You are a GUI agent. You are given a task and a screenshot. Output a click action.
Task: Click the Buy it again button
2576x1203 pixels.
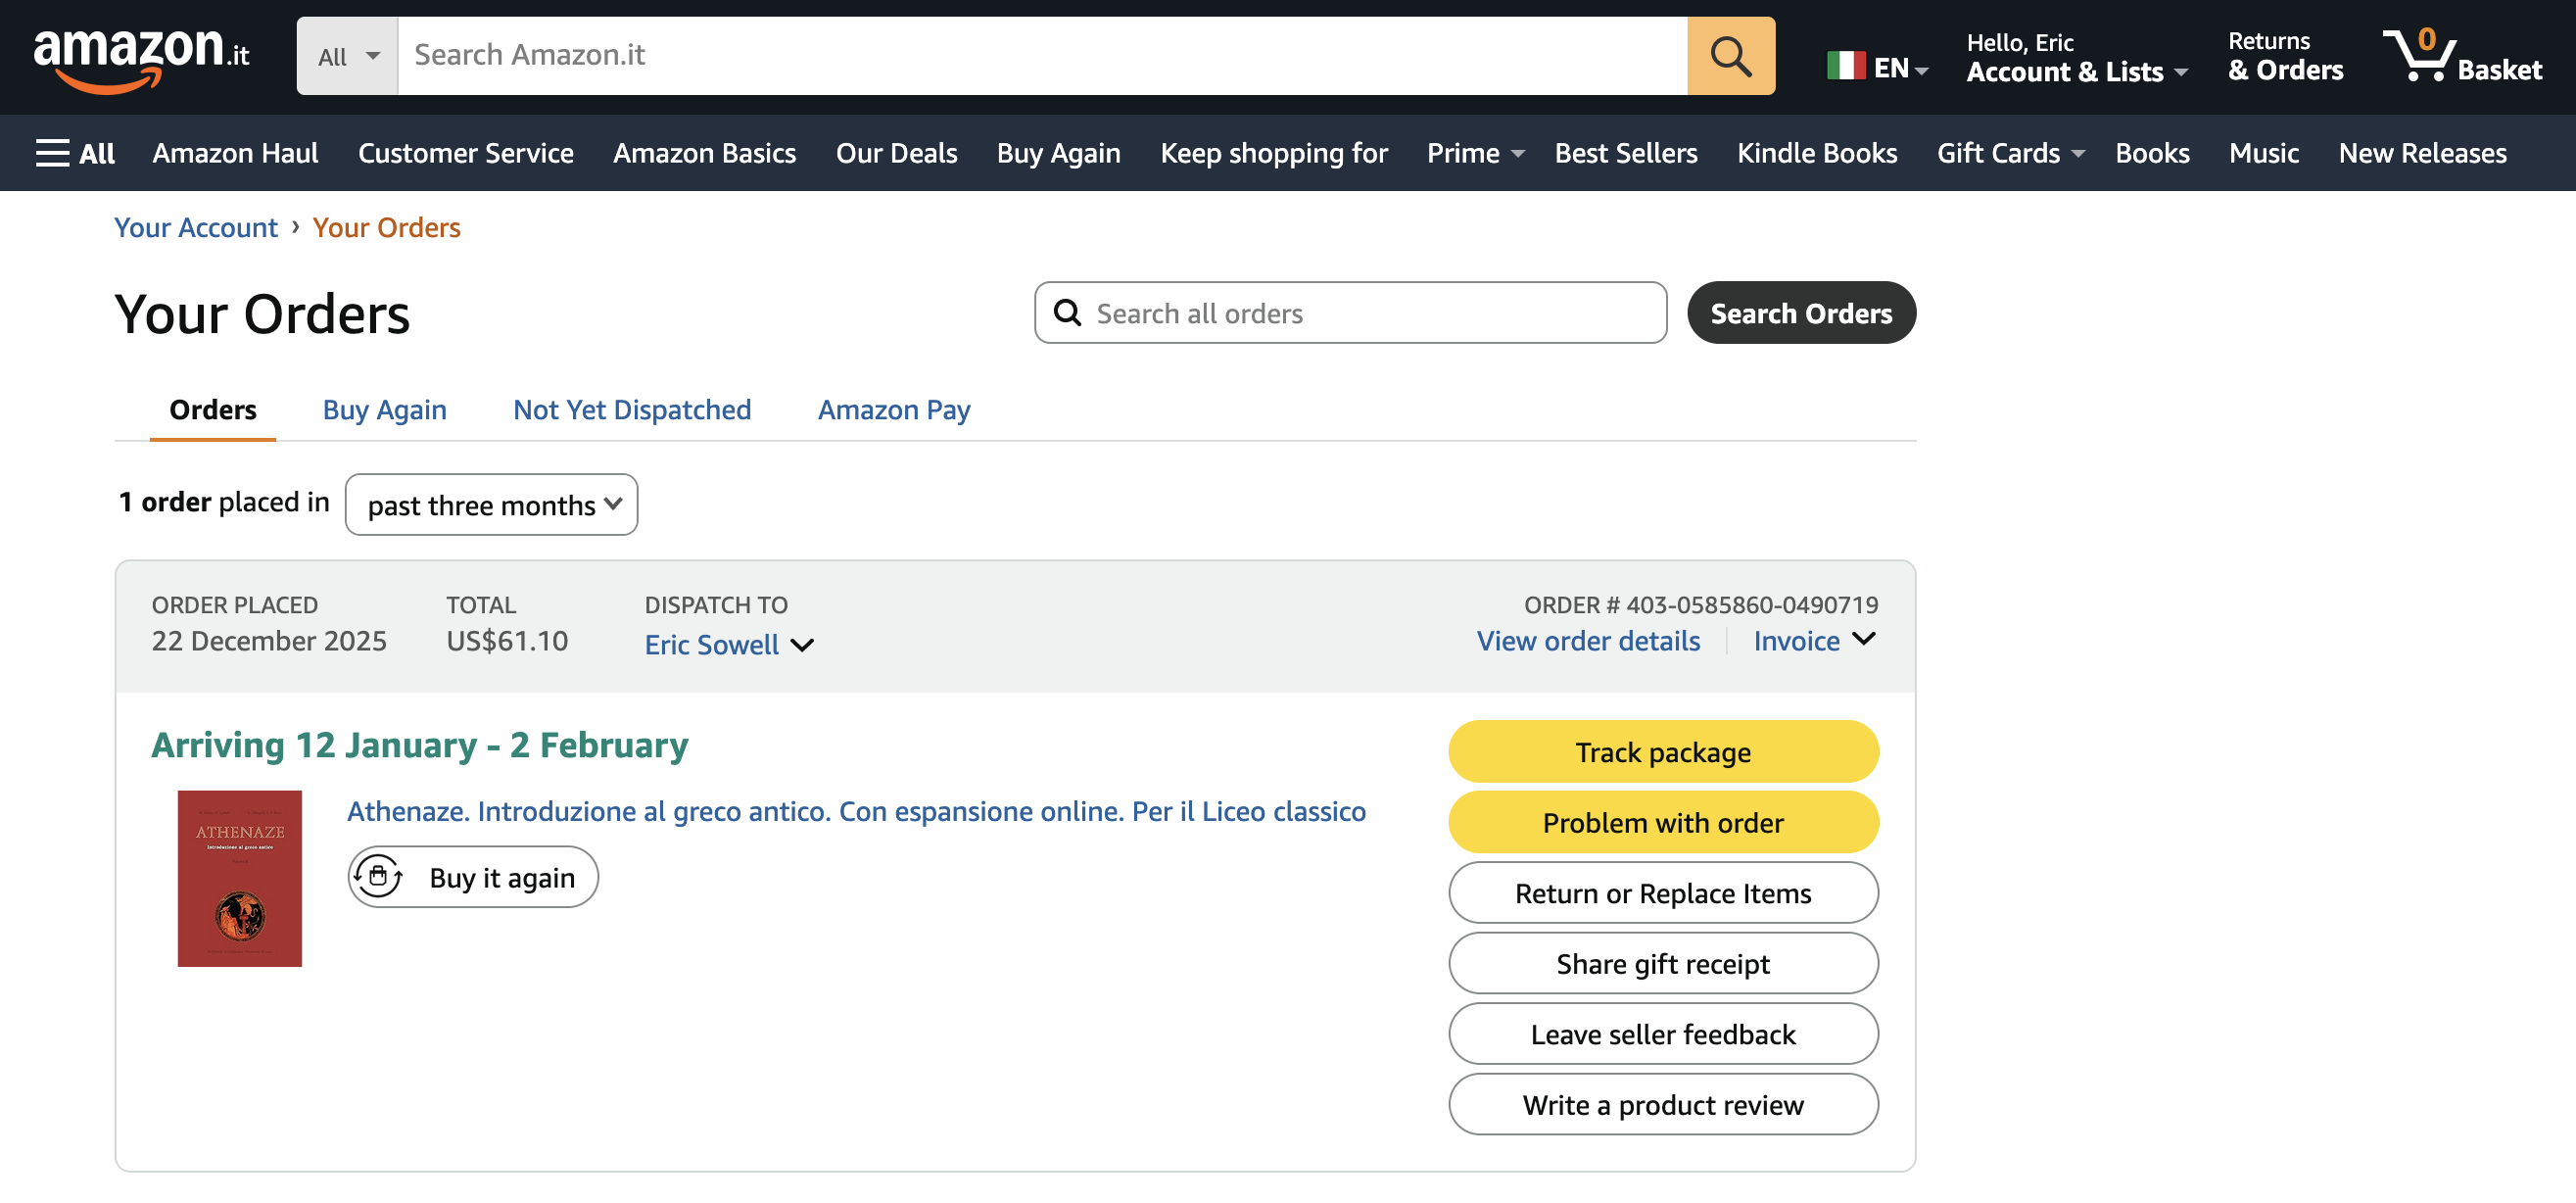[473, 877]
